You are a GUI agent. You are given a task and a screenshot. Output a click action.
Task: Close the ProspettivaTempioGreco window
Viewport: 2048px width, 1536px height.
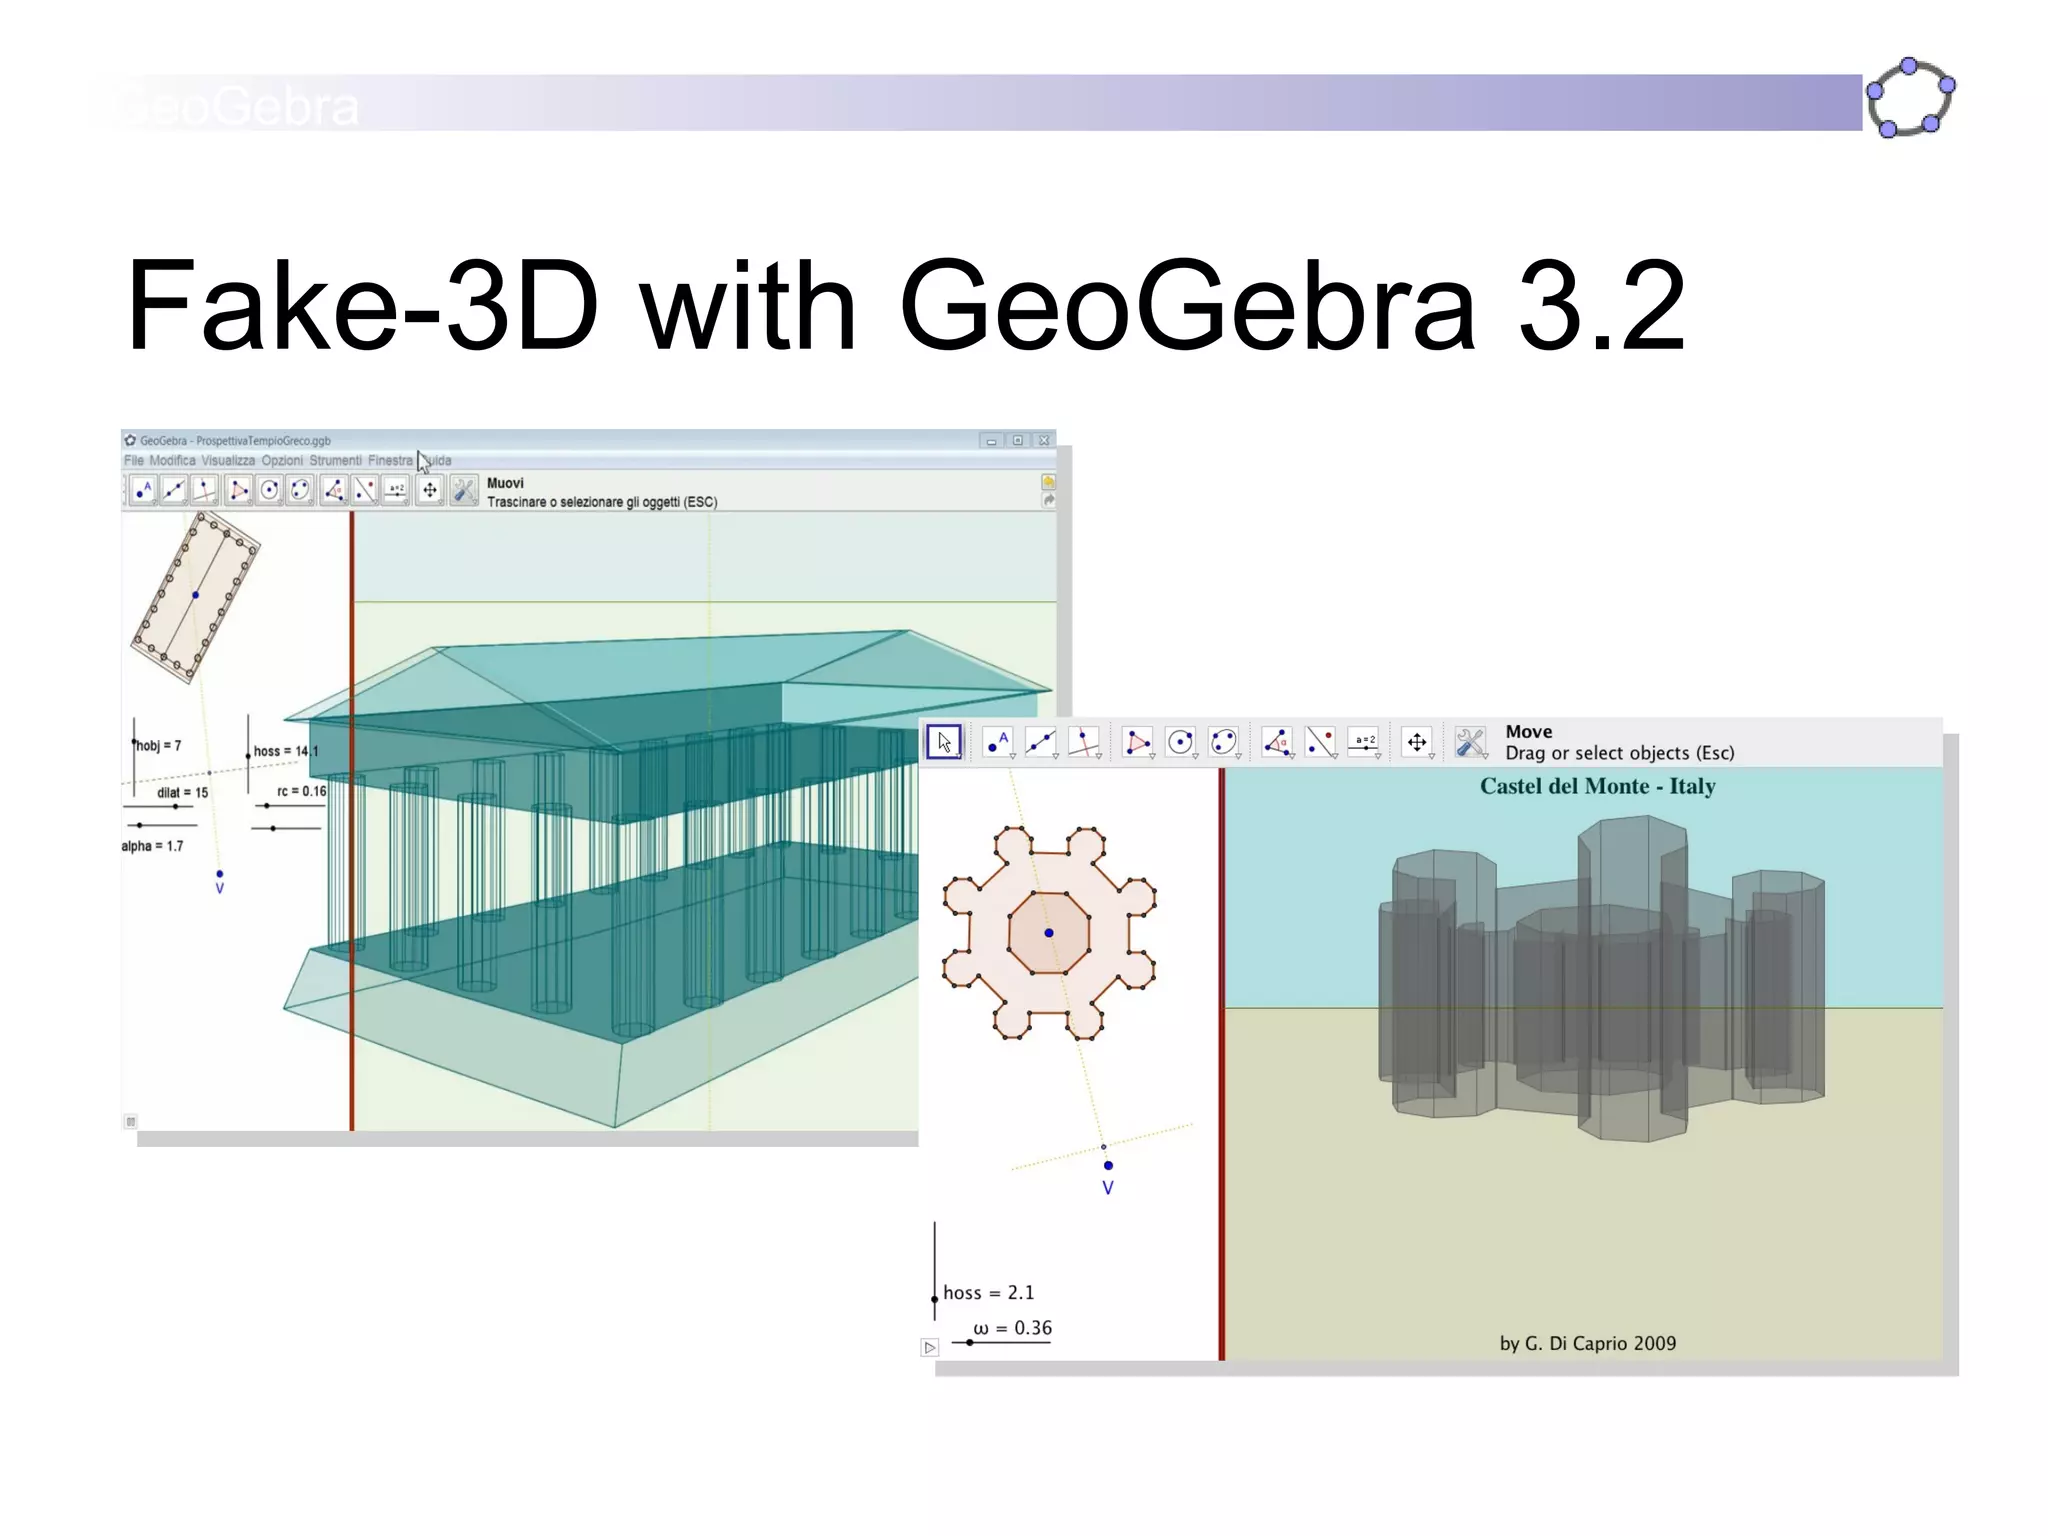coord(1044,441)
